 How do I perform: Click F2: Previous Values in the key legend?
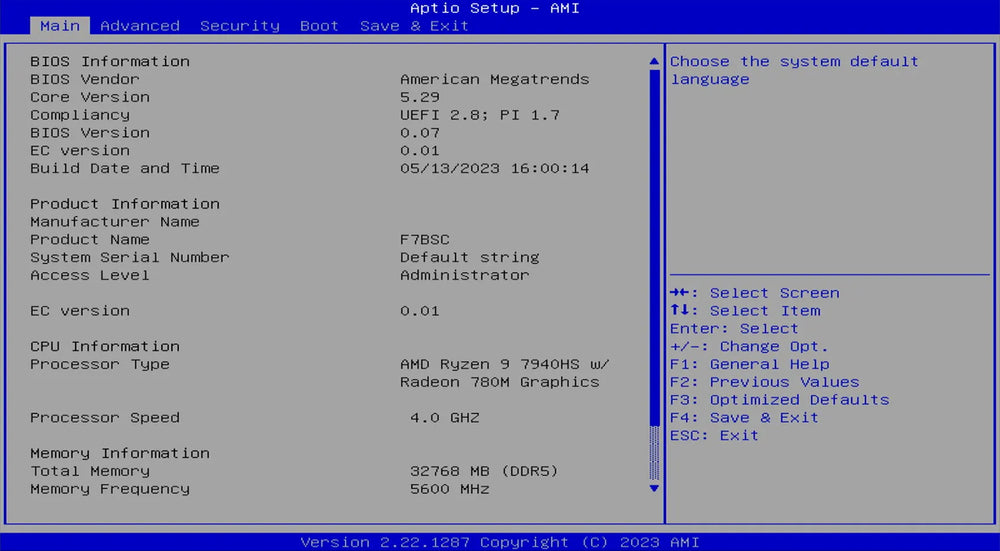tap(764, 382)
